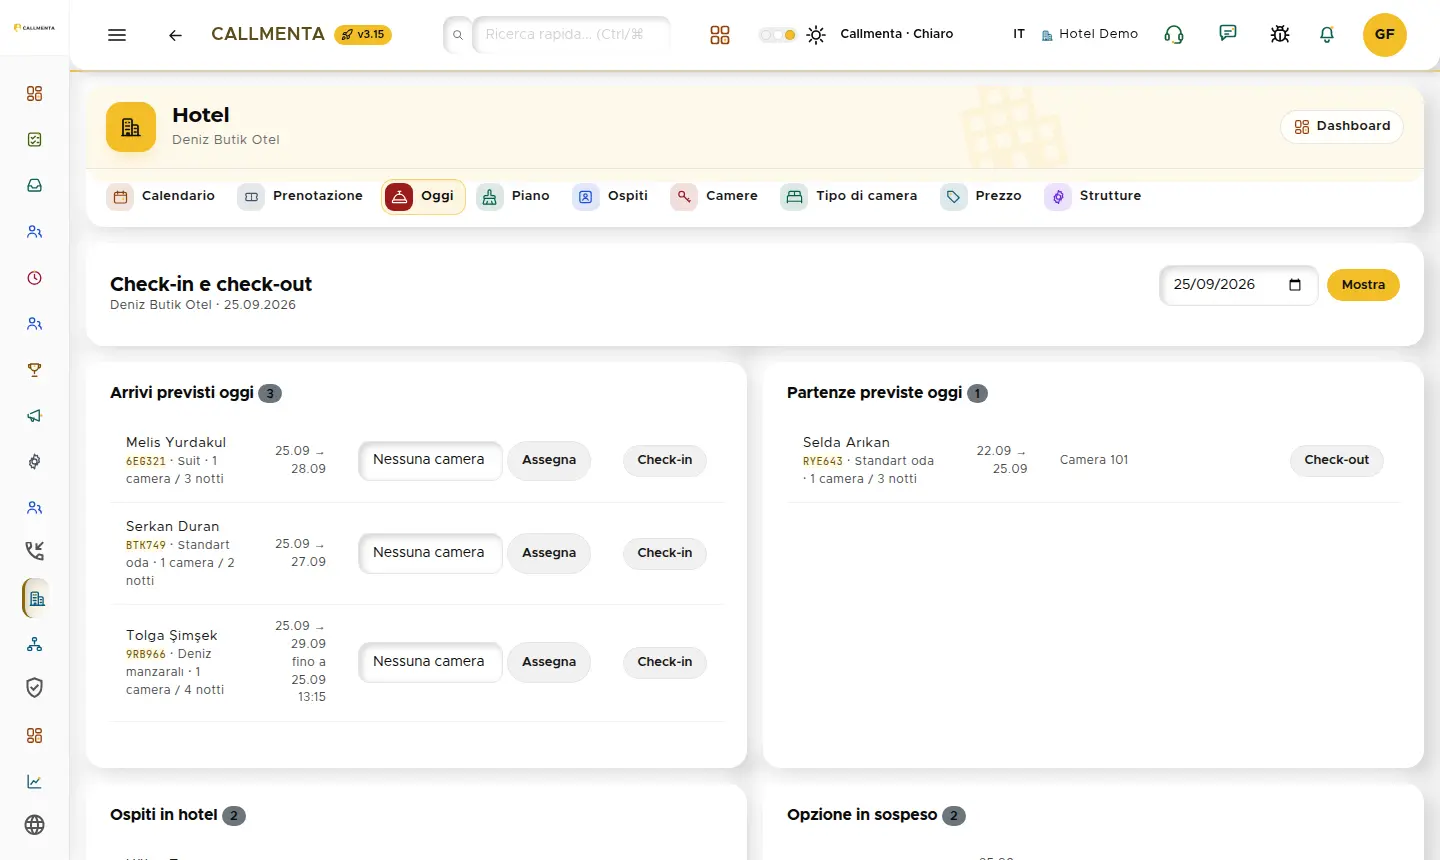This screenshot has width=1440, height=860.
Task: Check in Melis Yurdakul
Action: coord(665,460)
